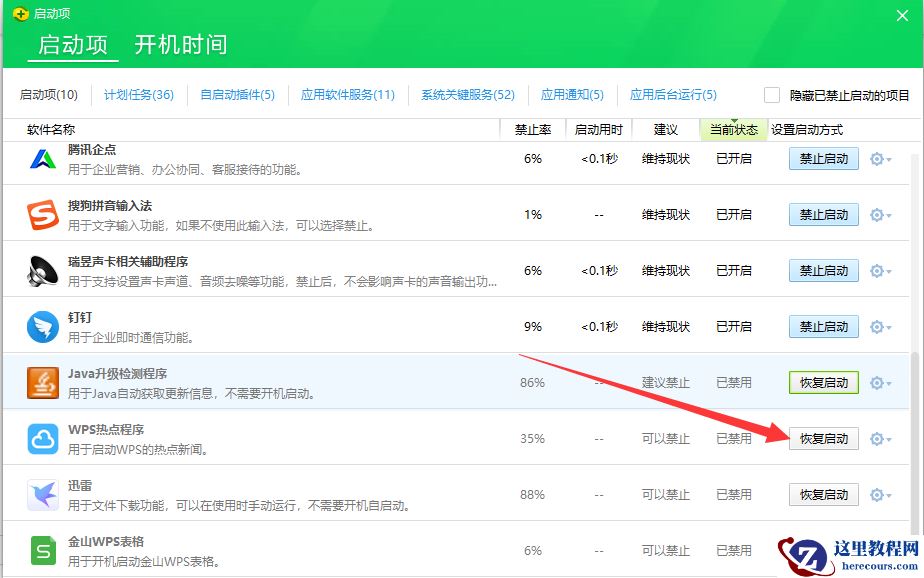Enable 隐藏已禁止启动的项目 checkbox
The height and width of the screenshot is (578, 924).
[771, 94]
